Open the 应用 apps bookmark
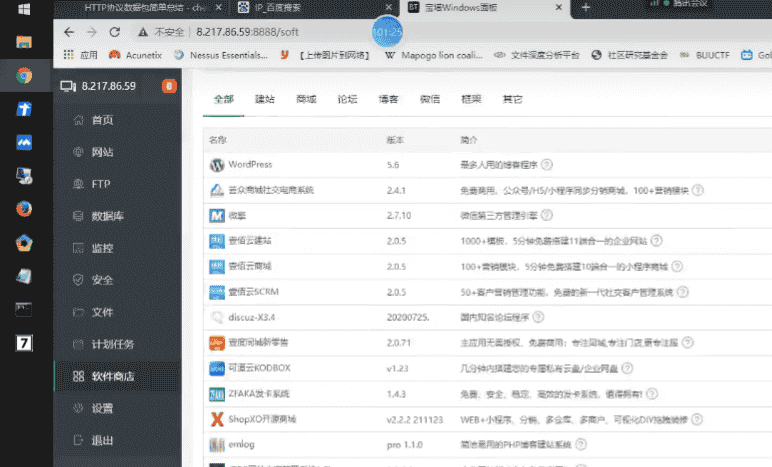 [81, 55]
